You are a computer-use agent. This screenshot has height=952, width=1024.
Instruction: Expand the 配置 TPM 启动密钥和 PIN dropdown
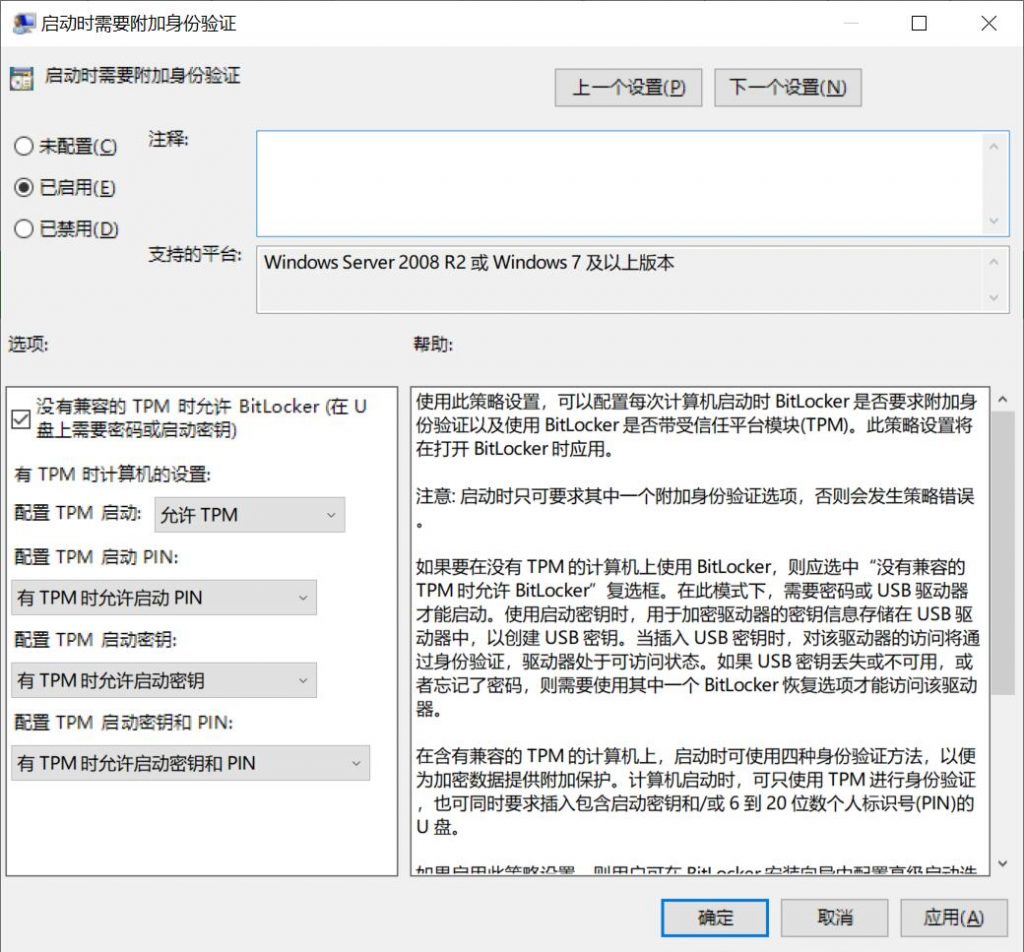tap(190, 763)
